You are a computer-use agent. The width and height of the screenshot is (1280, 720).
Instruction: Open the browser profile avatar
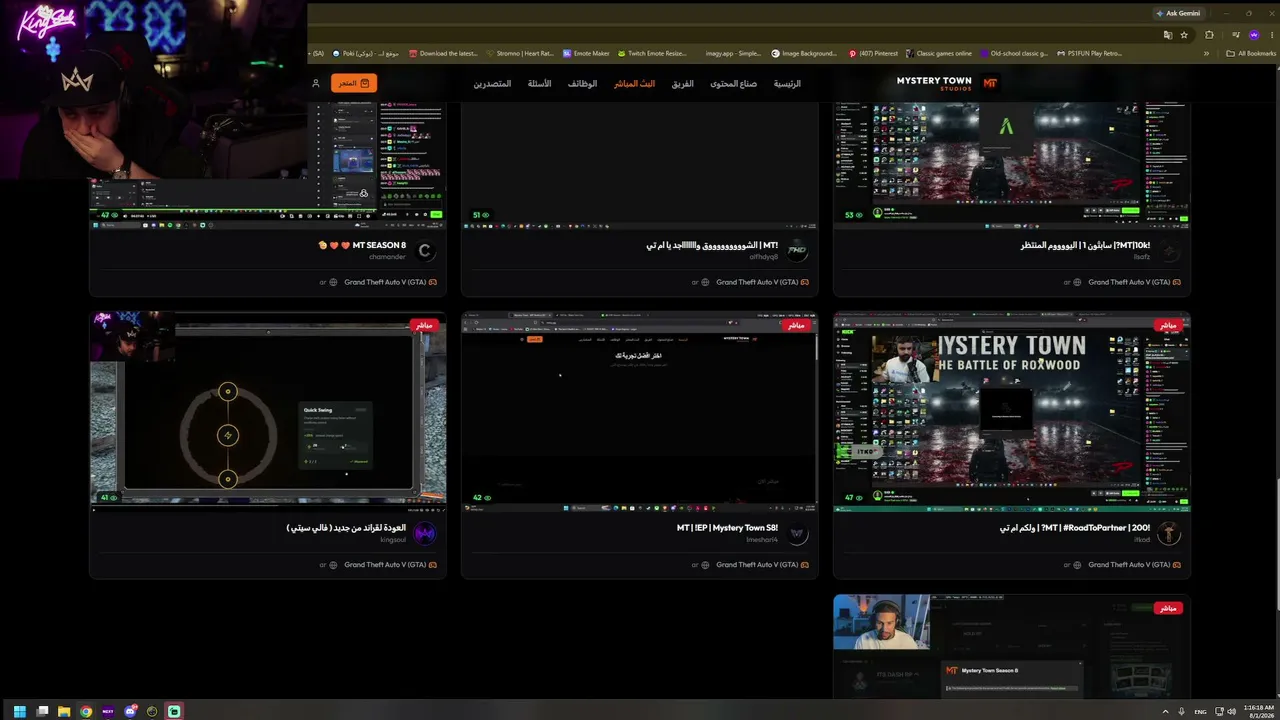coord(1254,35)
